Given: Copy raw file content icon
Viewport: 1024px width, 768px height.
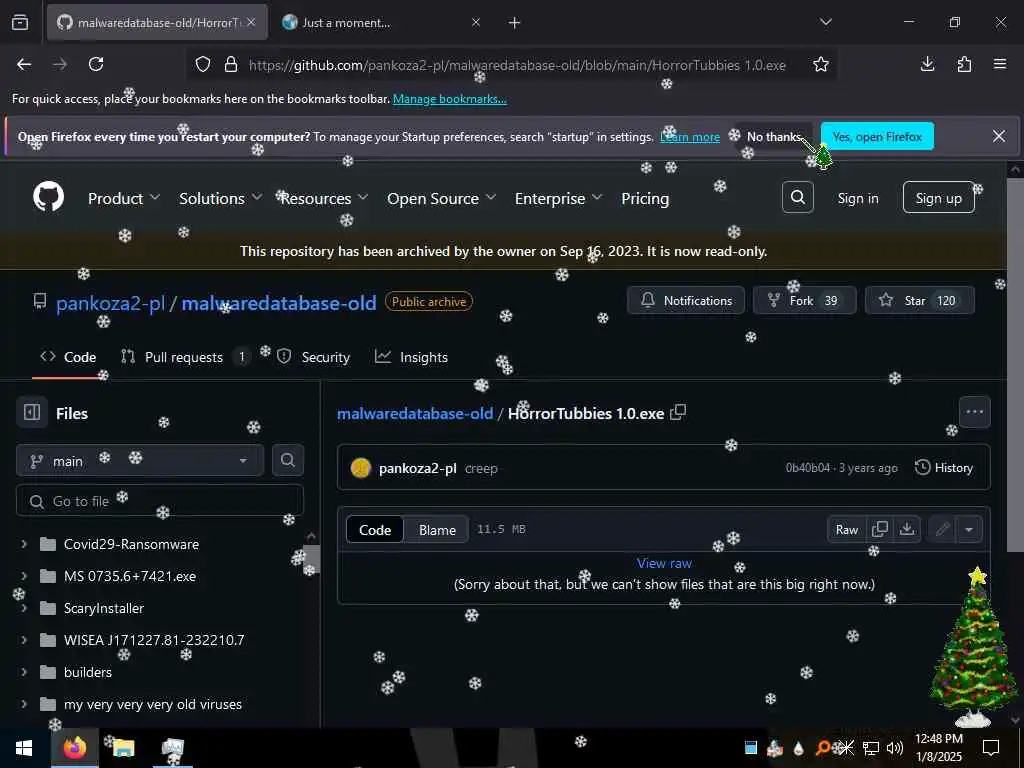Looking at the screenshot, I should click(x=880, y=530).
